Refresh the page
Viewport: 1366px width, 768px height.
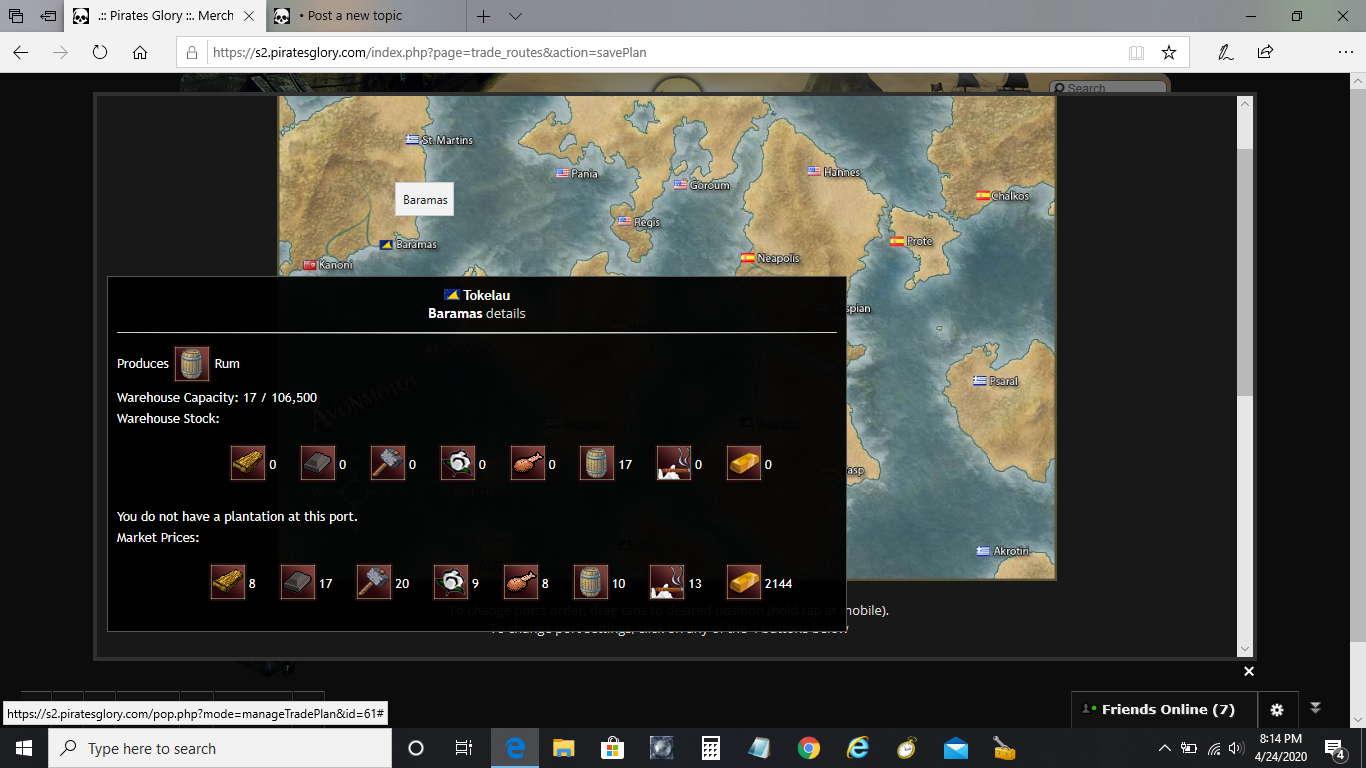click(100, 52)
